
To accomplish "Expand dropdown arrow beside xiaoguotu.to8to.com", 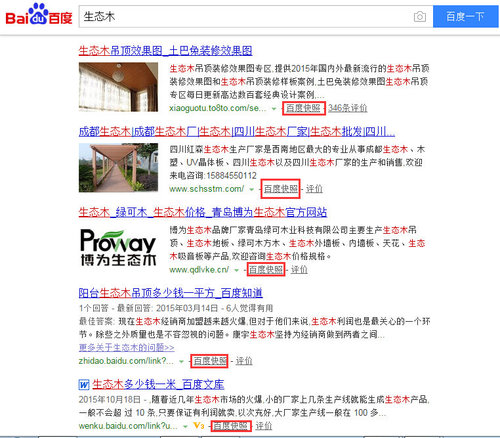I will tap(274, 109).
